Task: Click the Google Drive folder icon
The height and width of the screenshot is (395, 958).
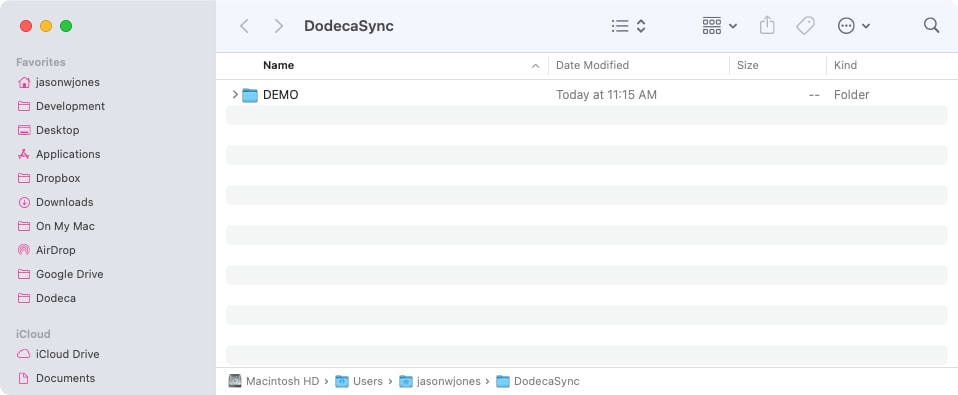Action: pyautogui.click(x=24, y=274)
